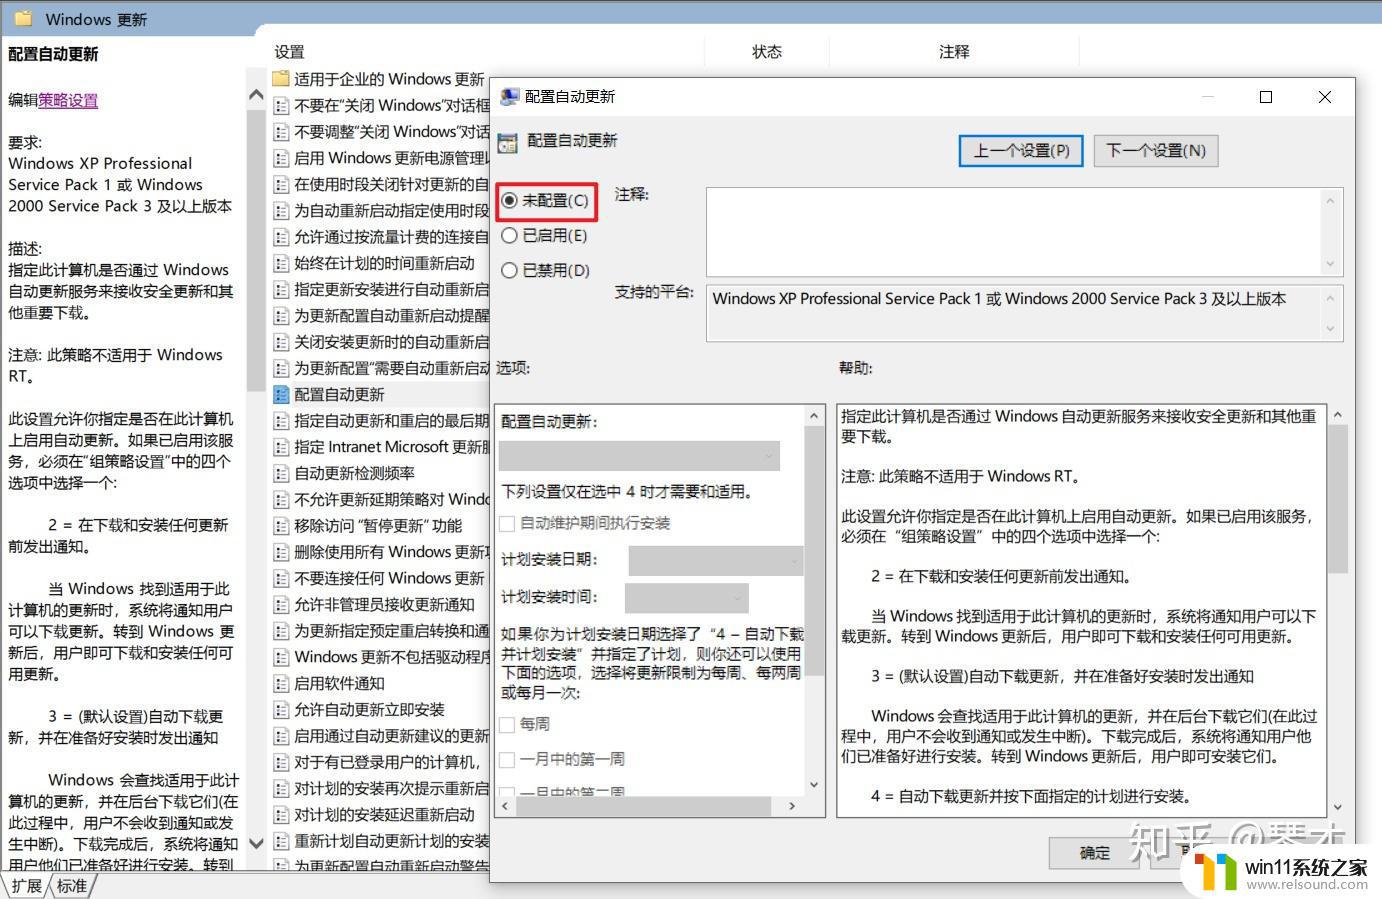Click icon for 启用软件通知

click(x=281, y=684)
